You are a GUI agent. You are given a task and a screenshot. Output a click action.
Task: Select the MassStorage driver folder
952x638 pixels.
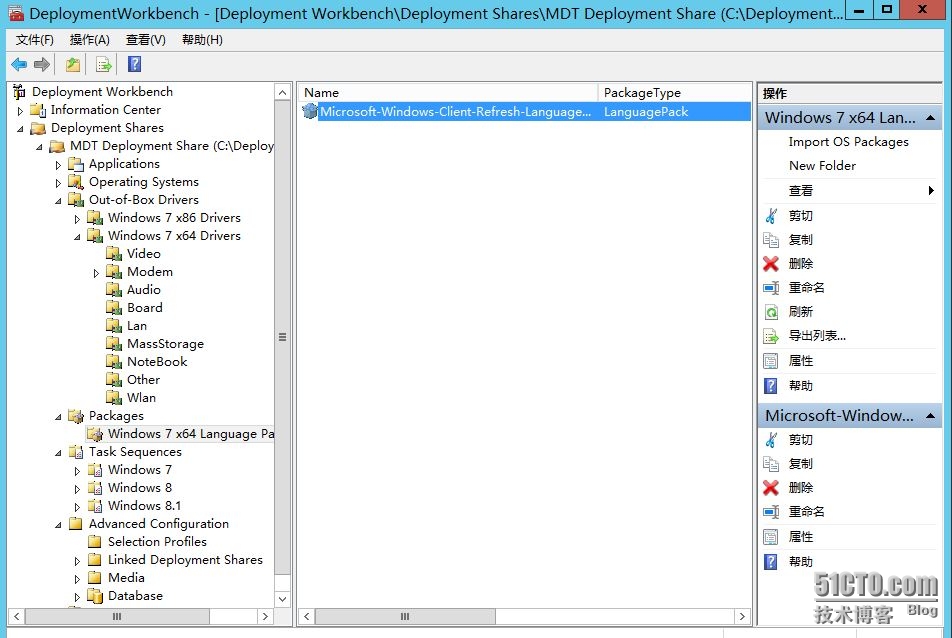pyautogui.click(x=165, y=344)
